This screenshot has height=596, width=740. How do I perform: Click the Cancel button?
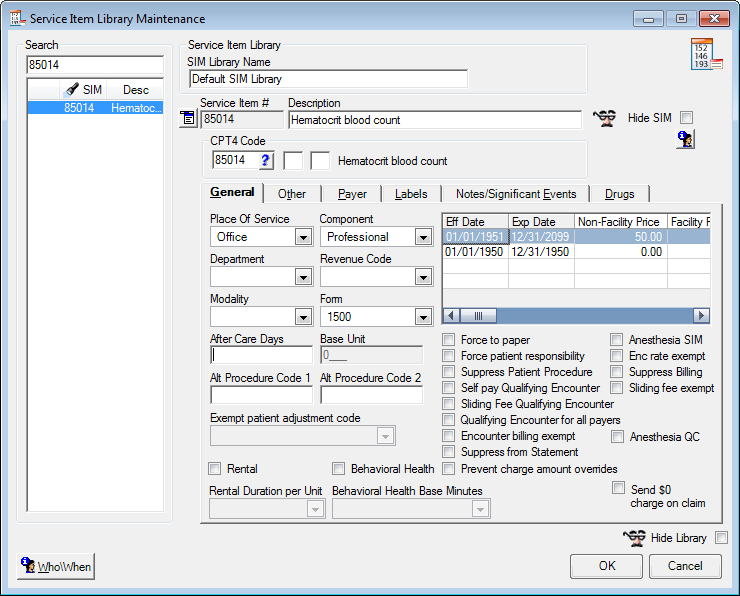685,566
